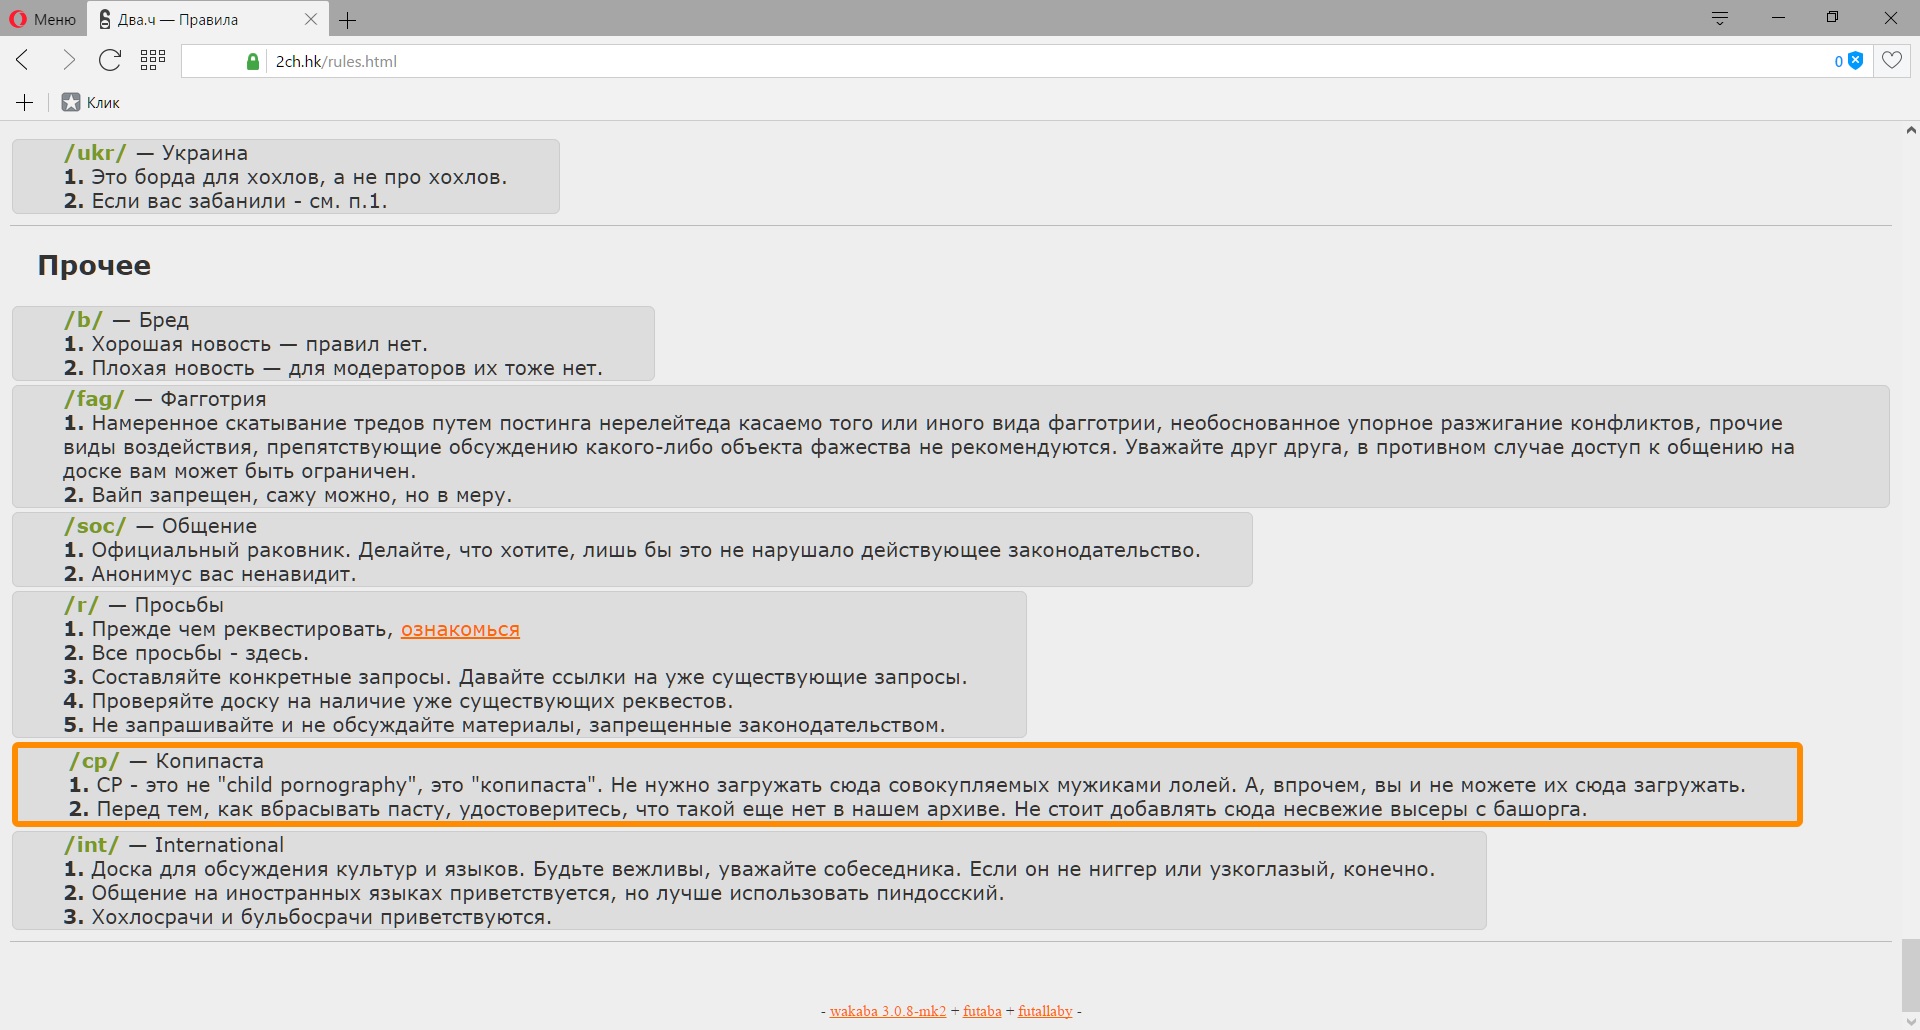Go forward to the next page
The width and height of the screenshot is (1920, 1030).
pyautogui.click(x=68, y=61)
